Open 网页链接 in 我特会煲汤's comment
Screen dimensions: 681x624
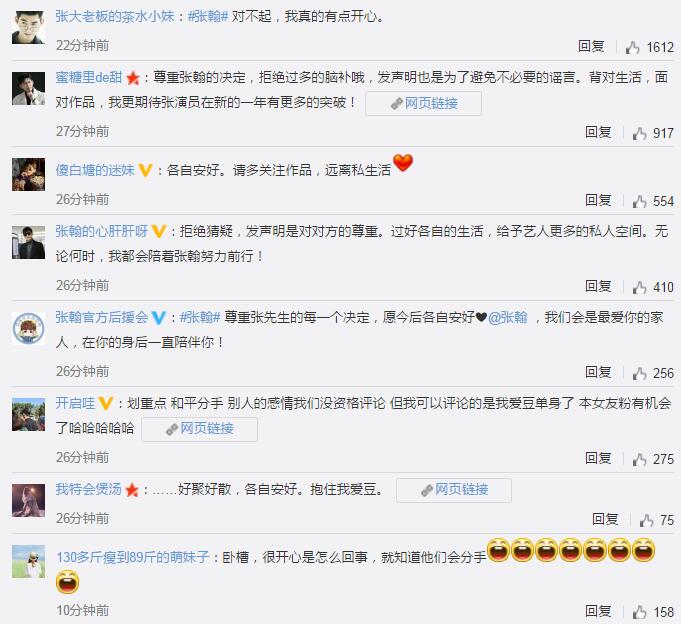pyautogui.click(x=454, y=490)
